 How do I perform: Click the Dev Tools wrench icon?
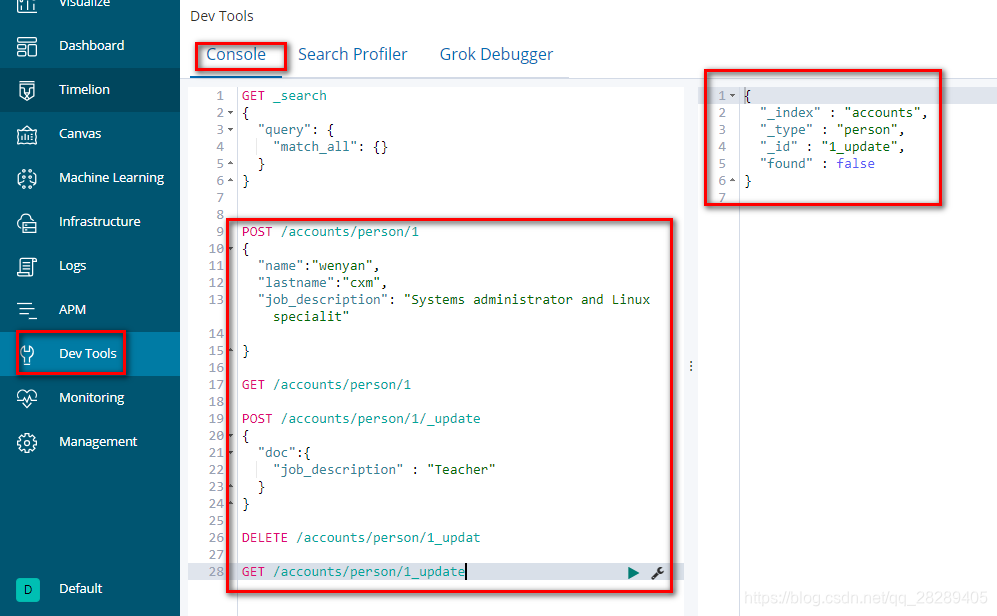pyautogui.click(x=27, y=354)
